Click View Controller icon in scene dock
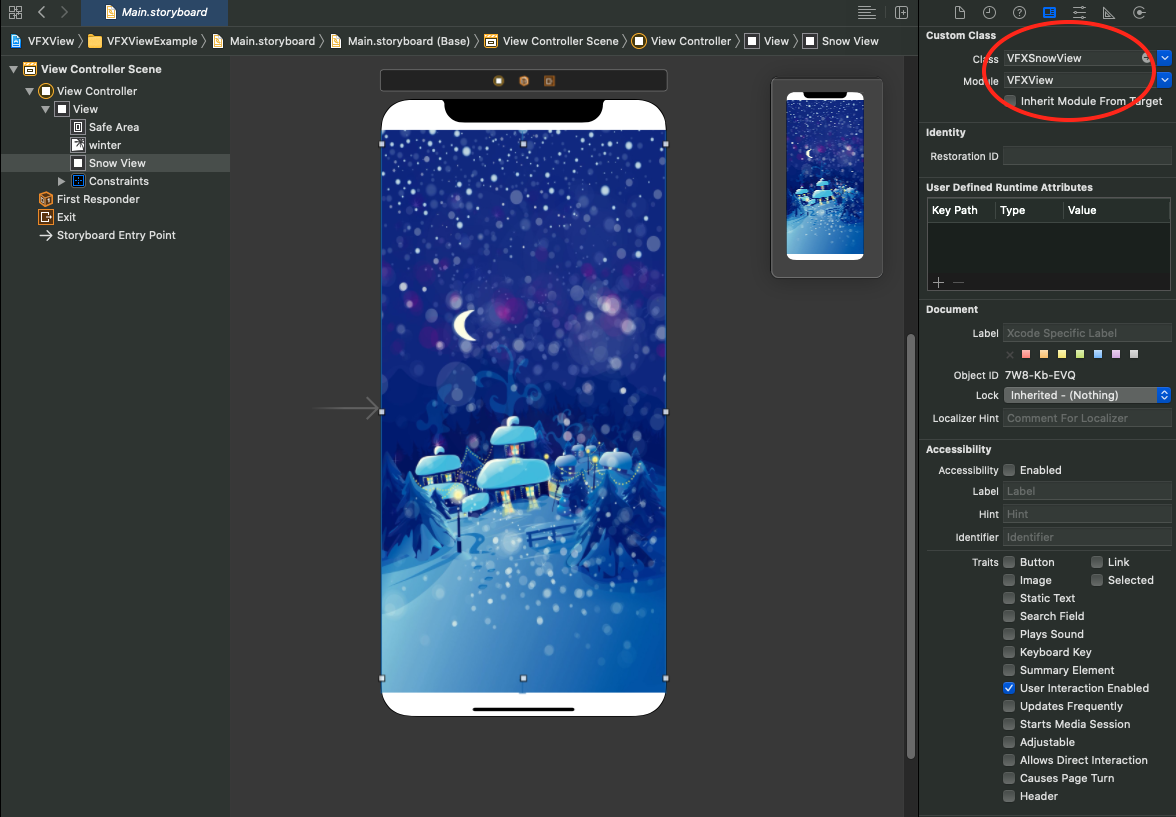 (499, 81)
